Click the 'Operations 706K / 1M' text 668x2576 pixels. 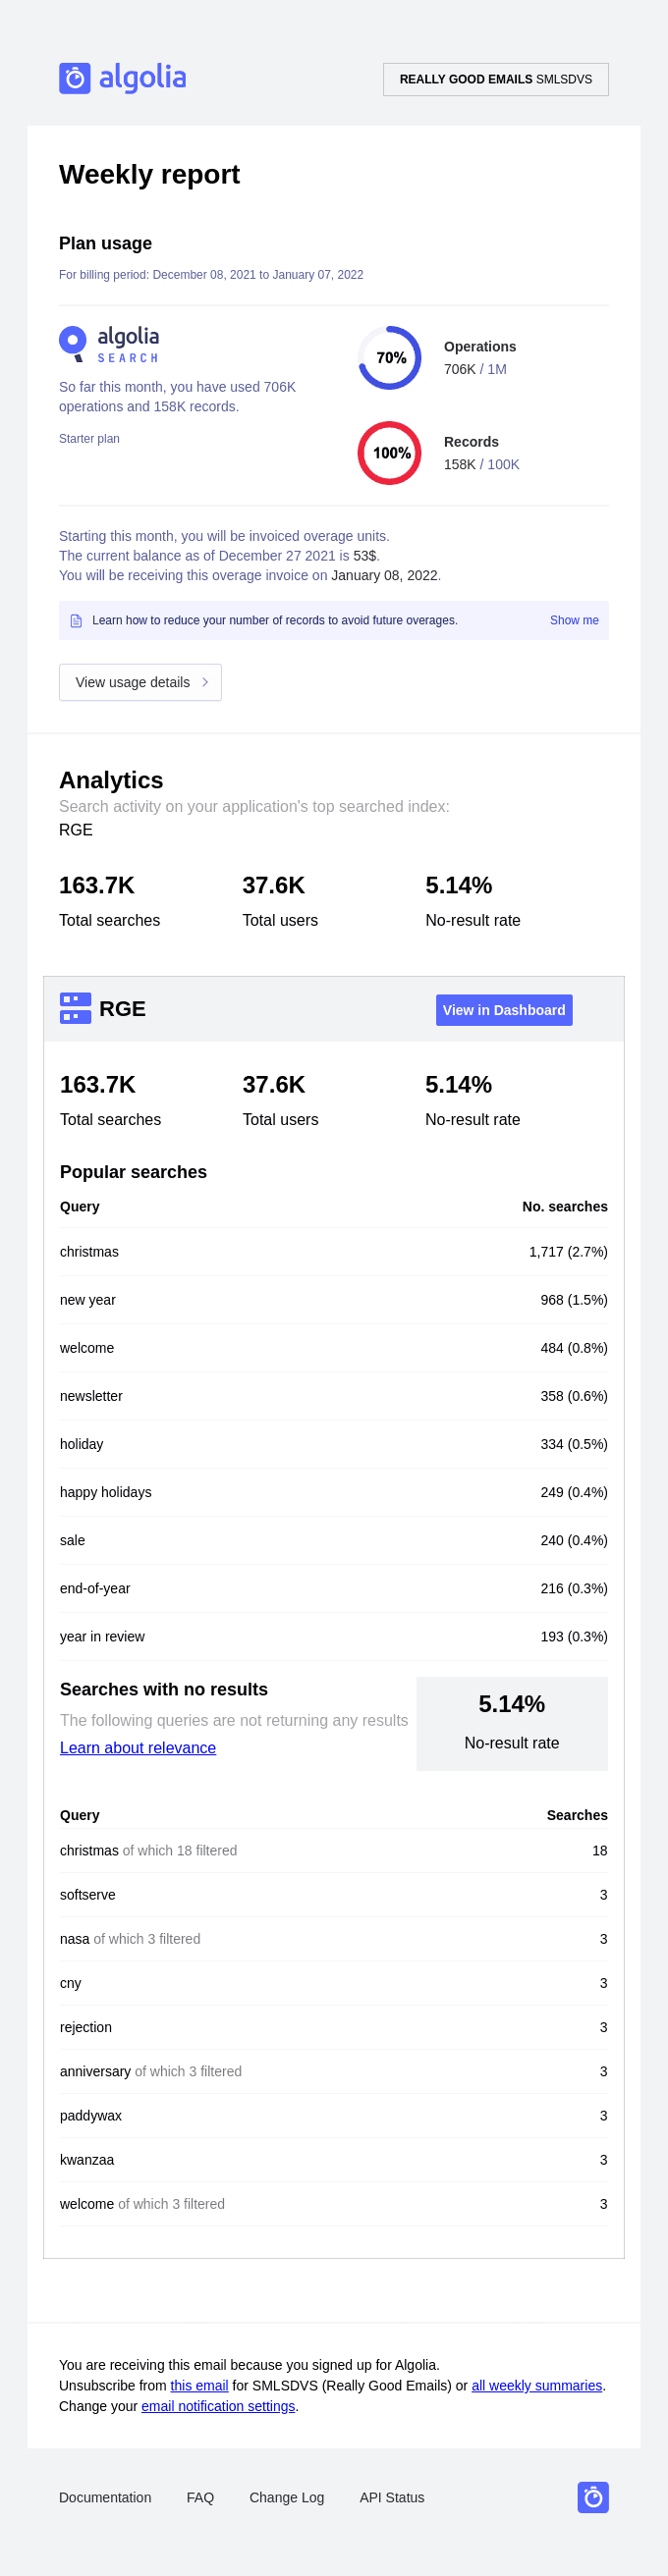click(480, 358)
